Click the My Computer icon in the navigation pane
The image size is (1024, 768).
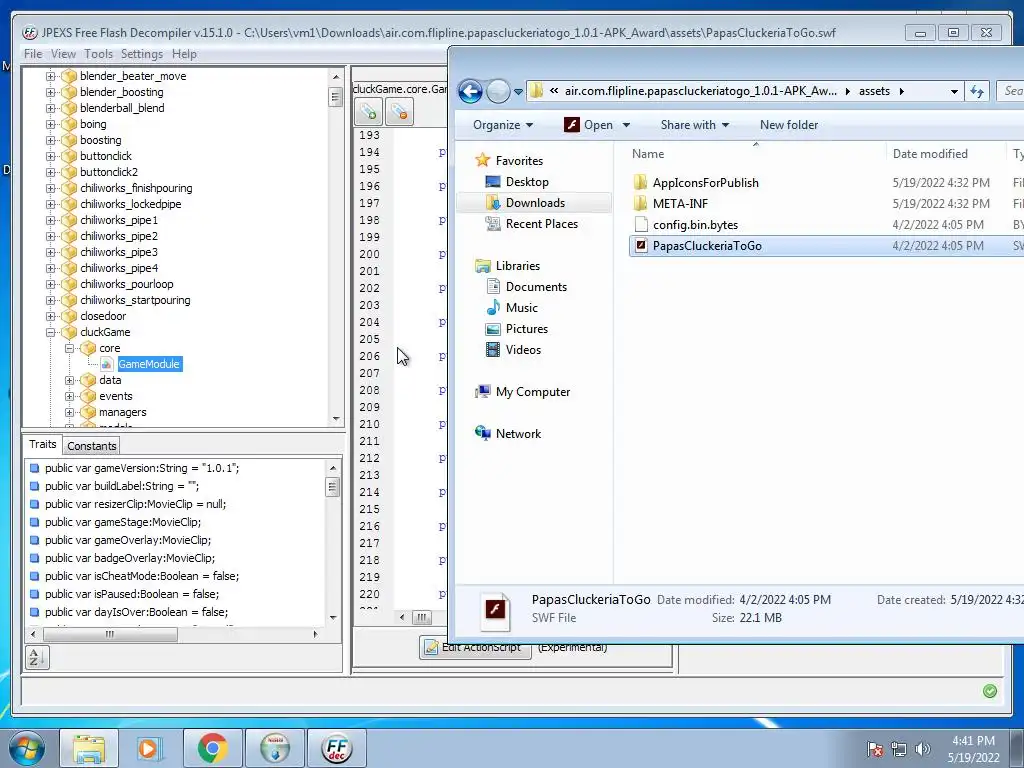click(483, 391)
